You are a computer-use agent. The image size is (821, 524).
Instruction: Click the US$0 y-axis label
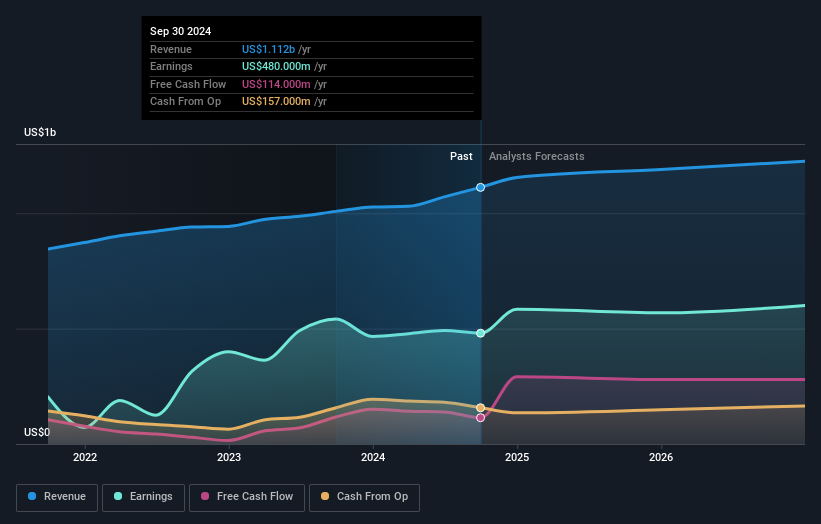pos(37,432)
